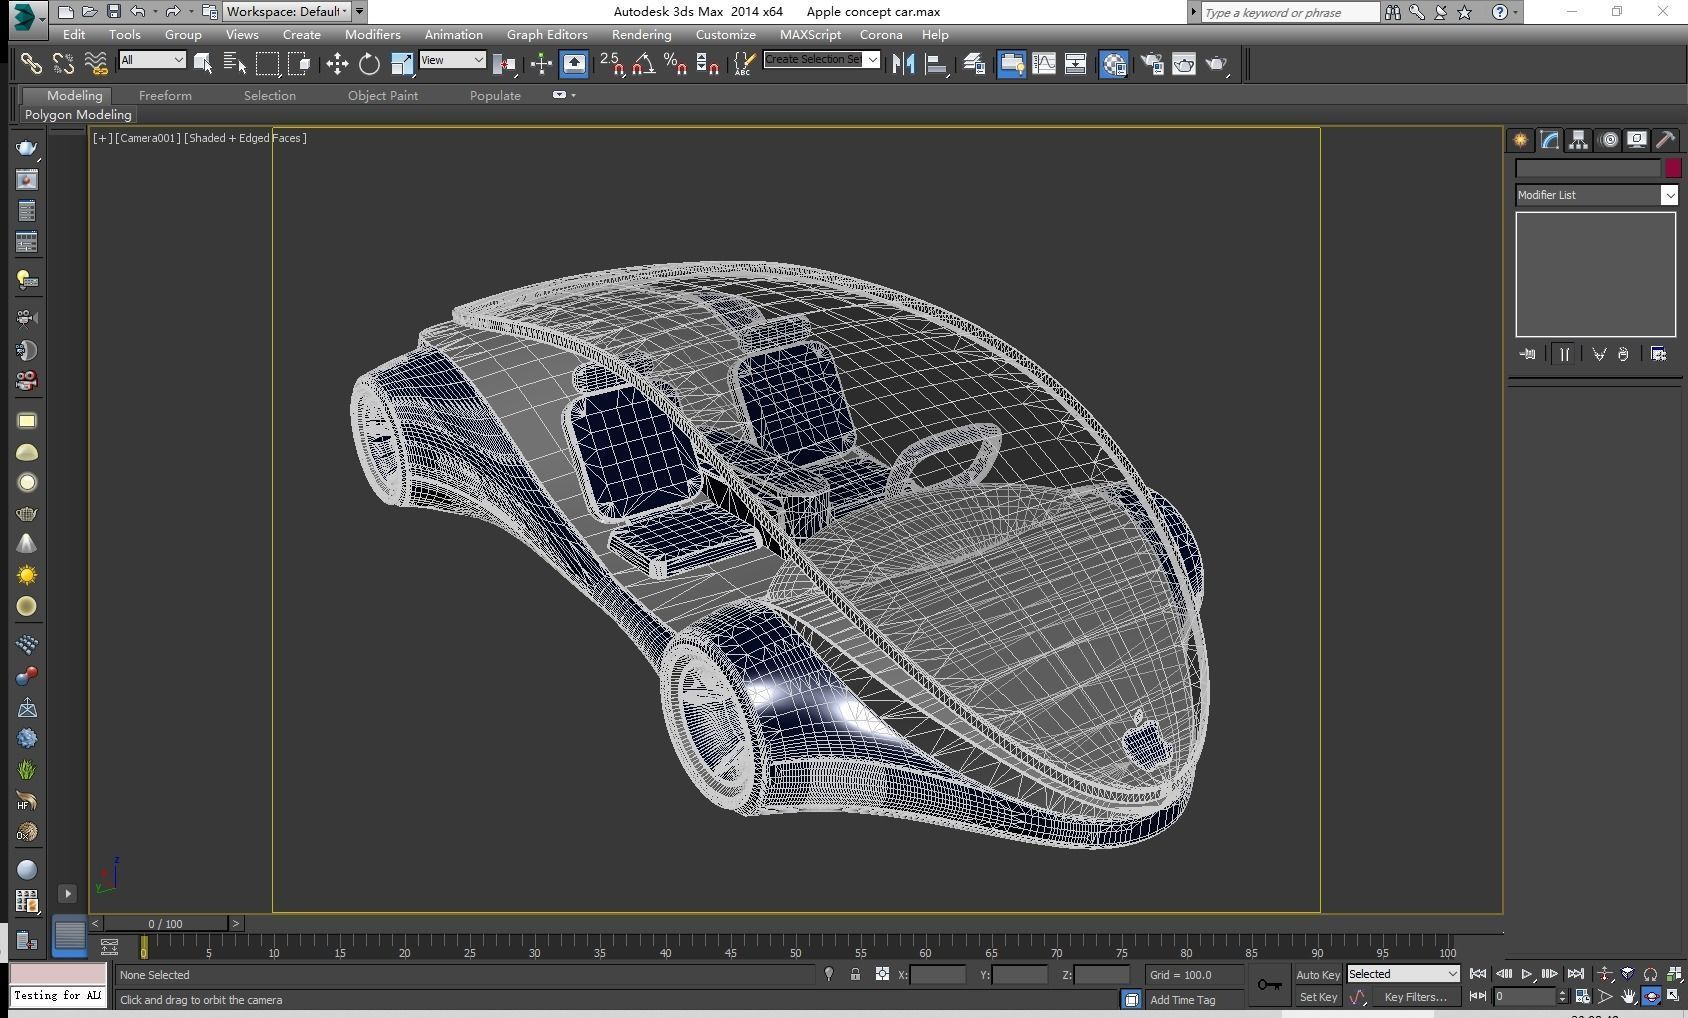Click the time slider showing 0 / 100
Image resolution: width=1688 pixels, height=1018 pixels.
pyautogui.click(x=166, y=924)
